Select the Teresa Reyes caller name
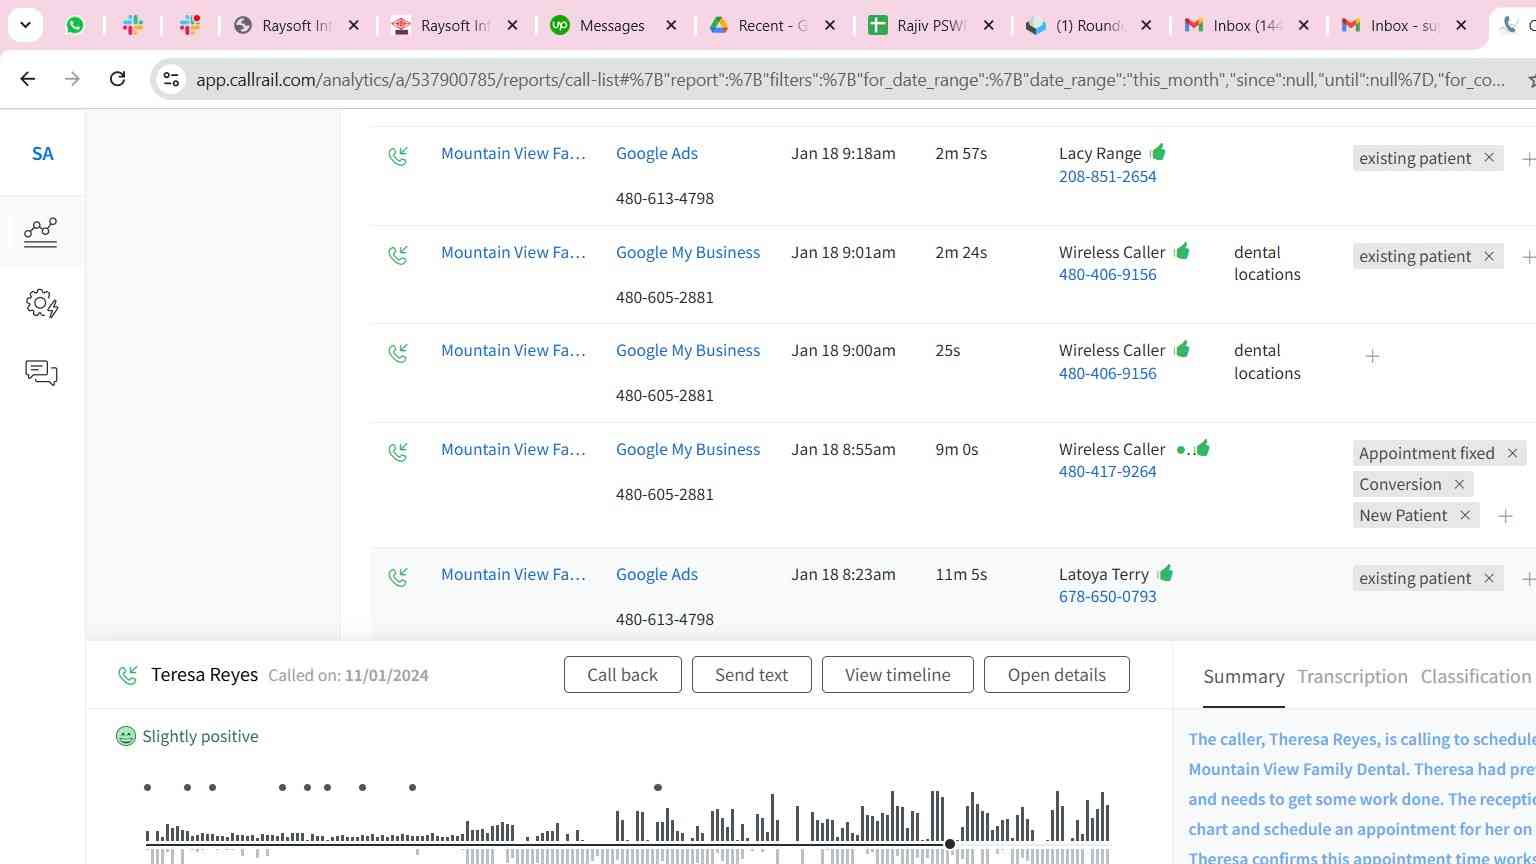The width and height of the screenshot is (1536, 864). (204, 675)
